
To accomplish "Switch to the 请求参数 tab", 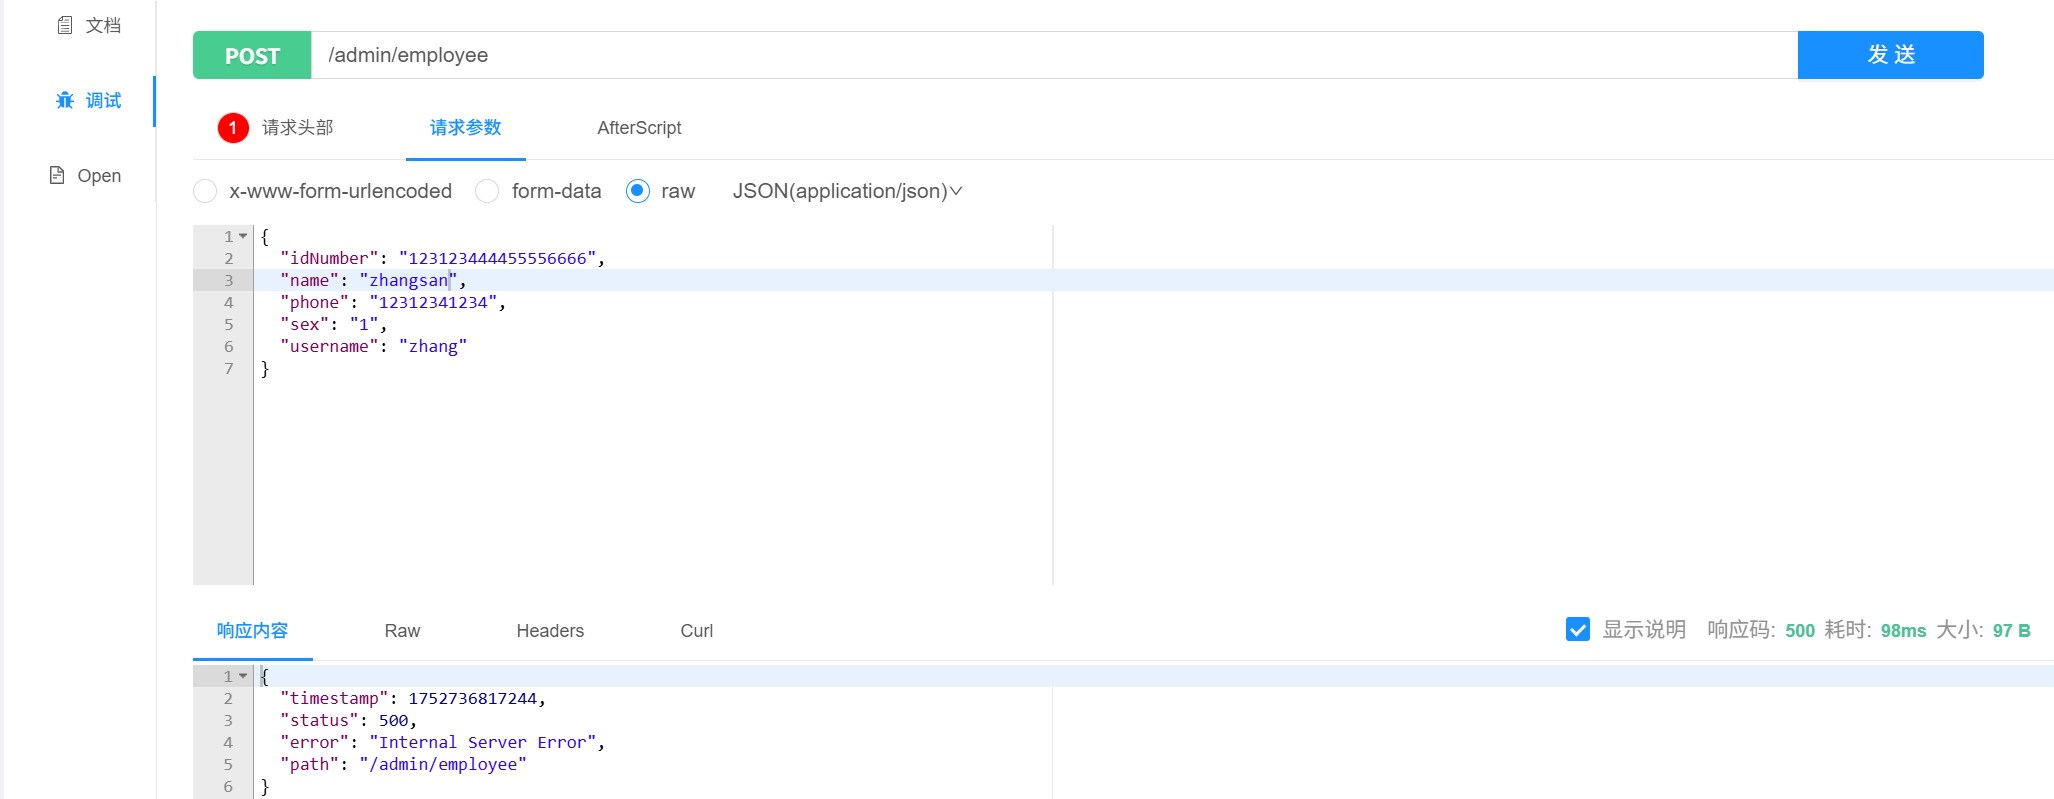I will pyautogui.click(x=465, y=128).
